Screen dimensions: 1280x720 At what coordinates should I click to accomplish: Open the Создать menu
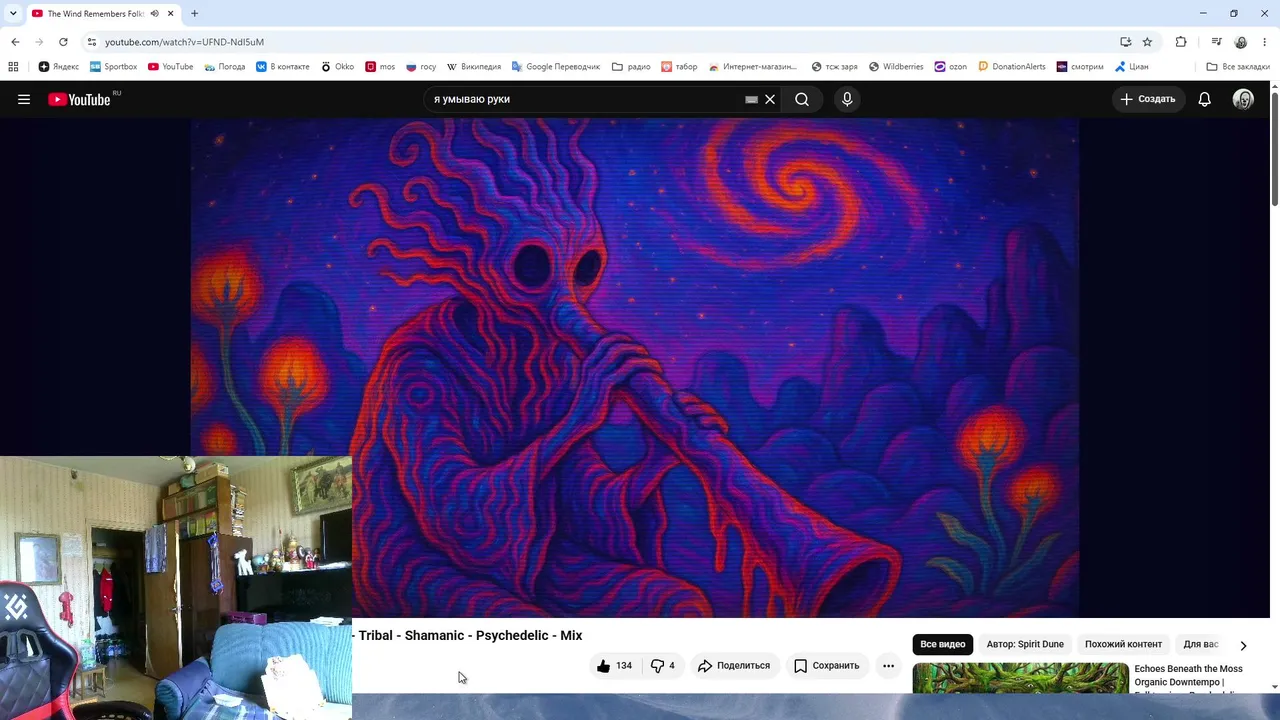click(x=1148, y=99)
